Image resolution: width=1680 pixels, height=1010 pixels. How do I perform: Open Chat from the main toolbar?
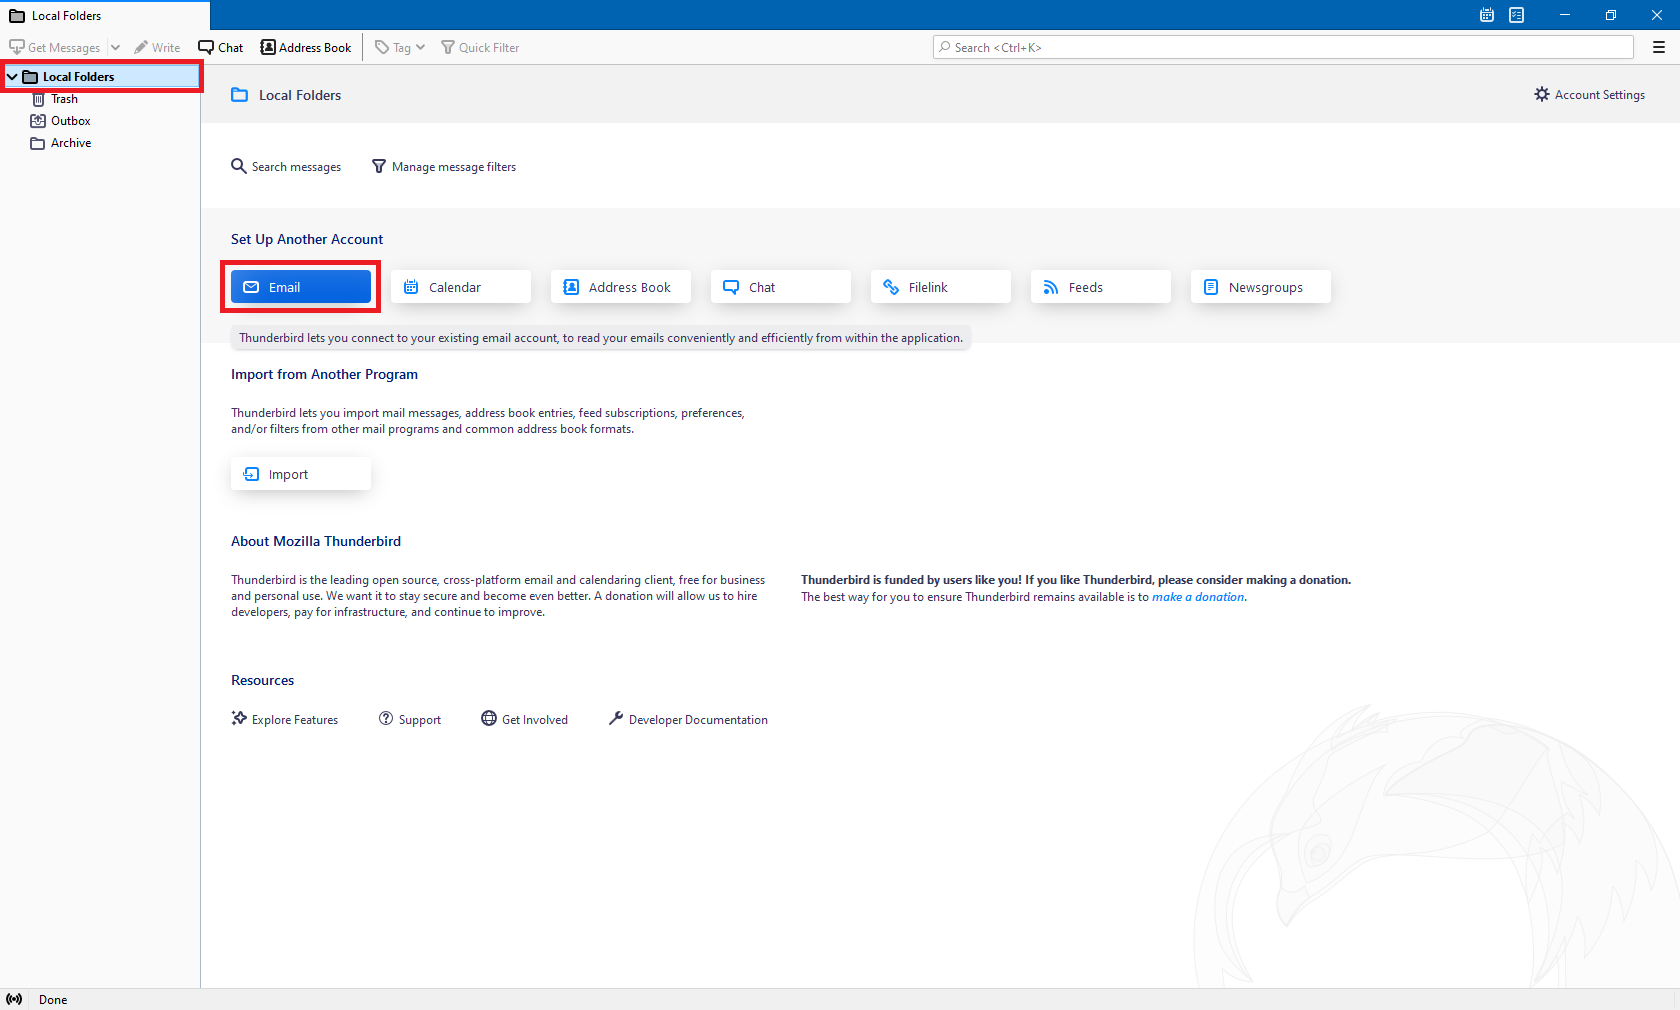point(221,47)
